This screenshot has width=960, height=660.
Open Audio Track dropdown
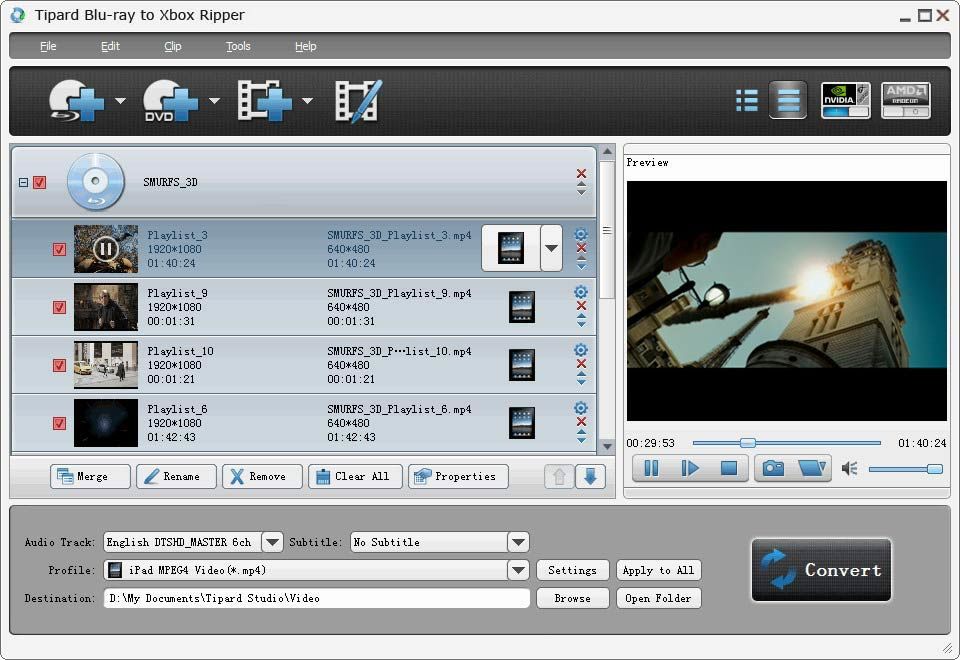(272, 542)
